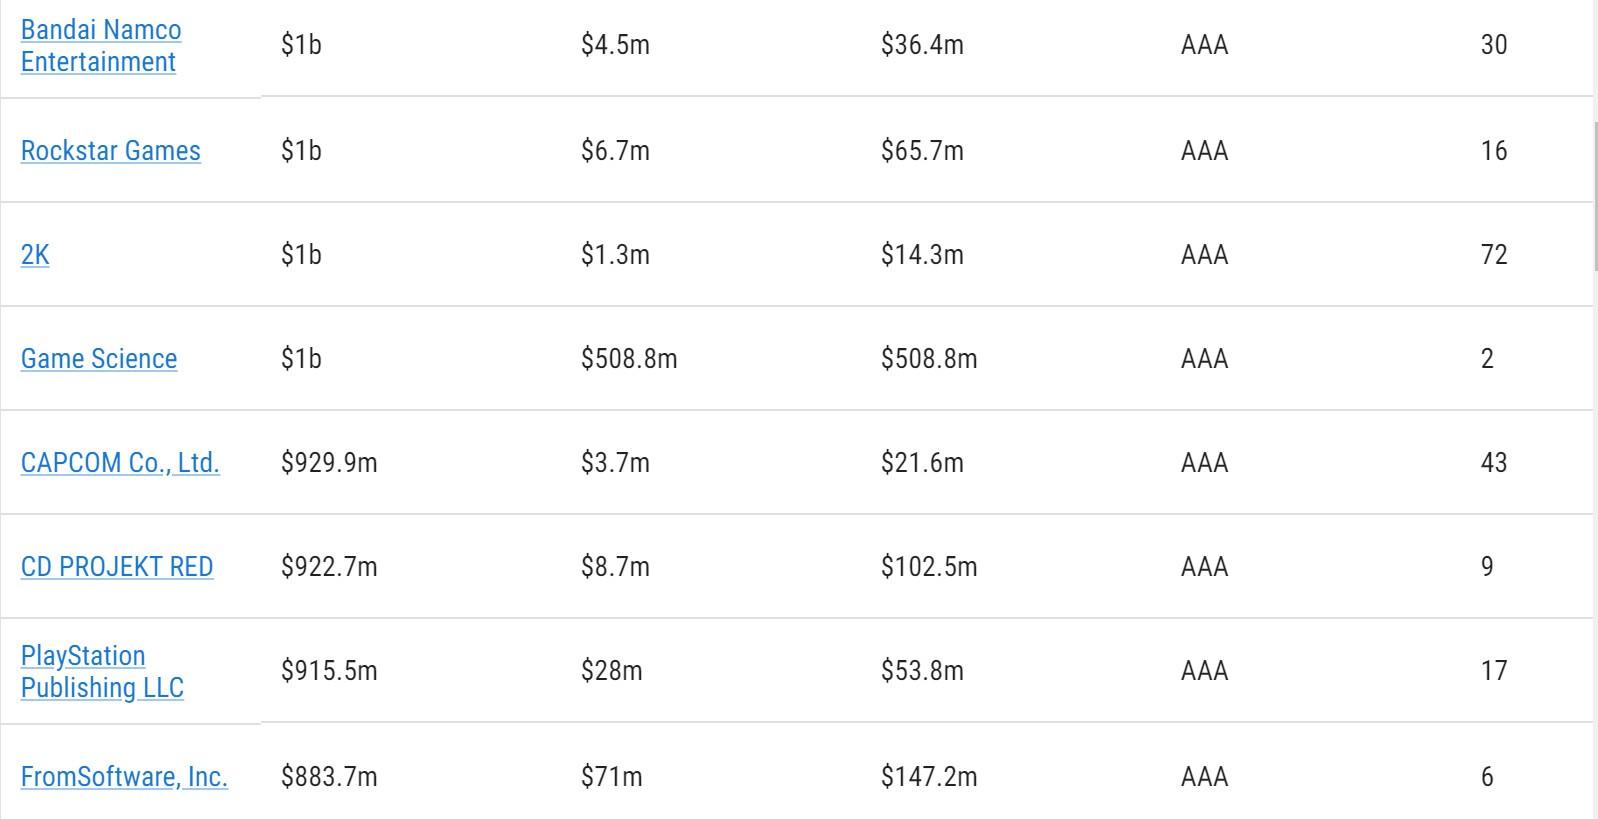Click the $883.7m figure for FromSoftware
1598x819 pixels.
(329, 777)
